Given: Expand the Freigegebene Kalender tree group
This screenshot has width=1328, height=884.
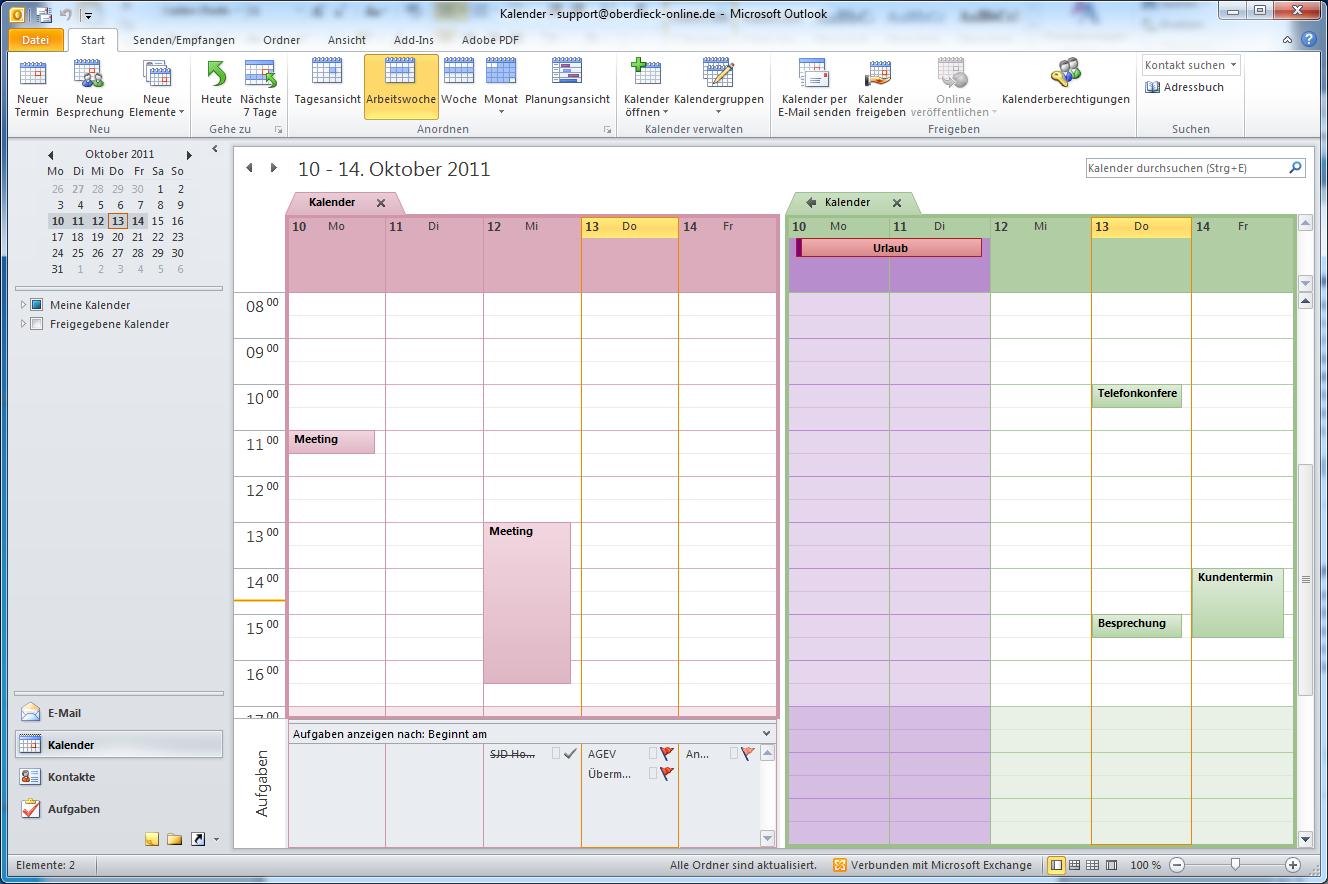Looking at the screenshot, I should pos(23,324).
